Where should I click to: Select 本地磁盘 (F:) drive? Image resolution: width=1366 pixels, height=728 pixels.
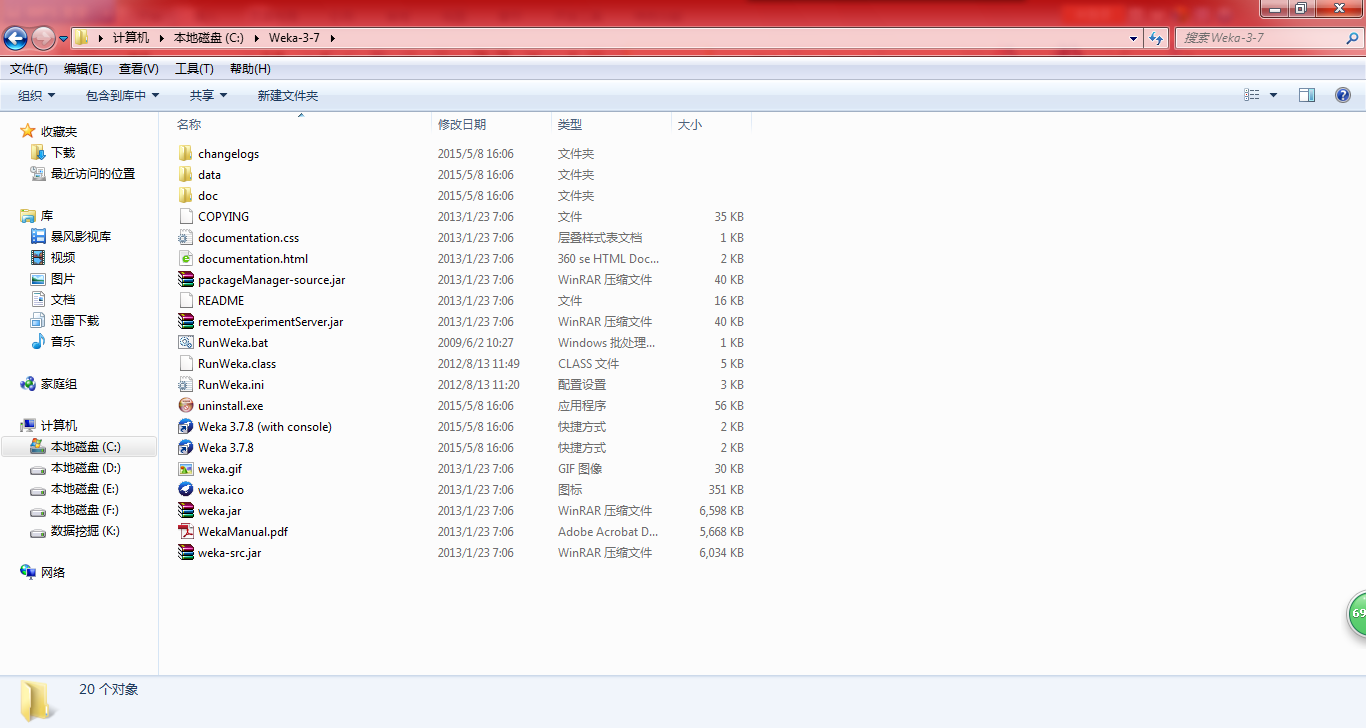point(85,510)
